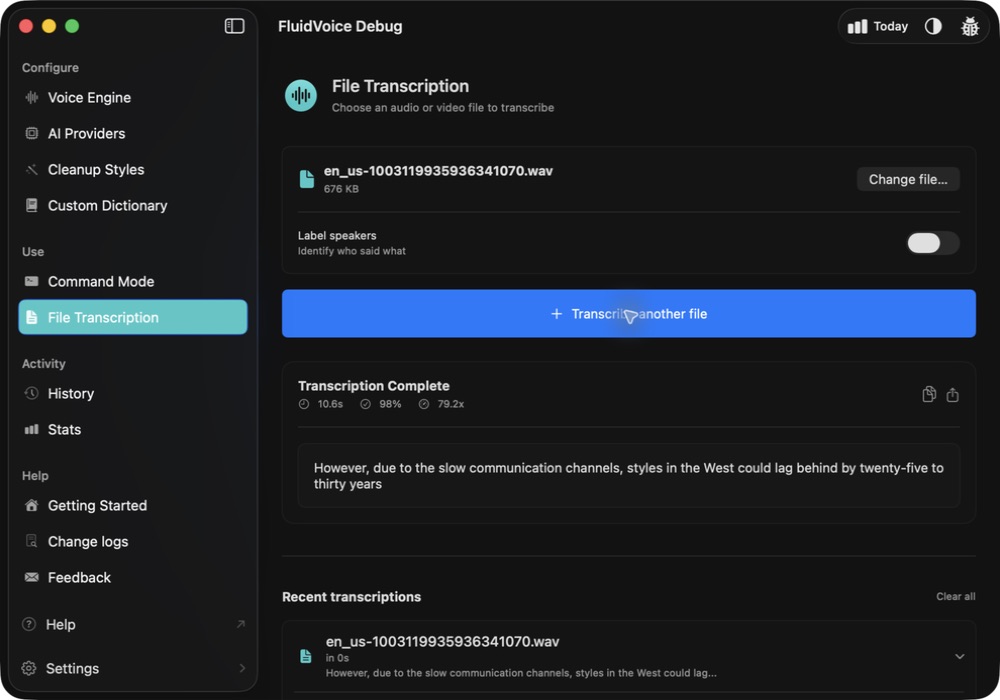Open Getting Started help page

133,506
